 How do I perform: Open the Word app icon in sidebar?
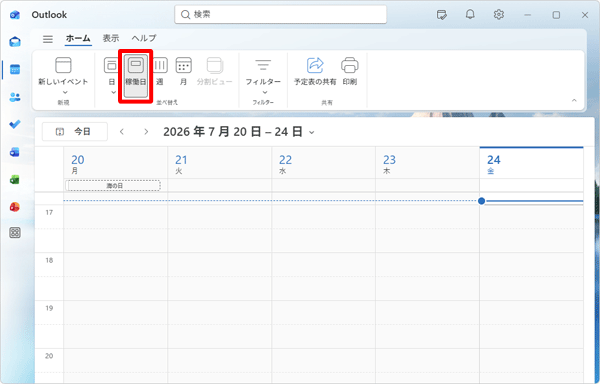coord(15,152)
